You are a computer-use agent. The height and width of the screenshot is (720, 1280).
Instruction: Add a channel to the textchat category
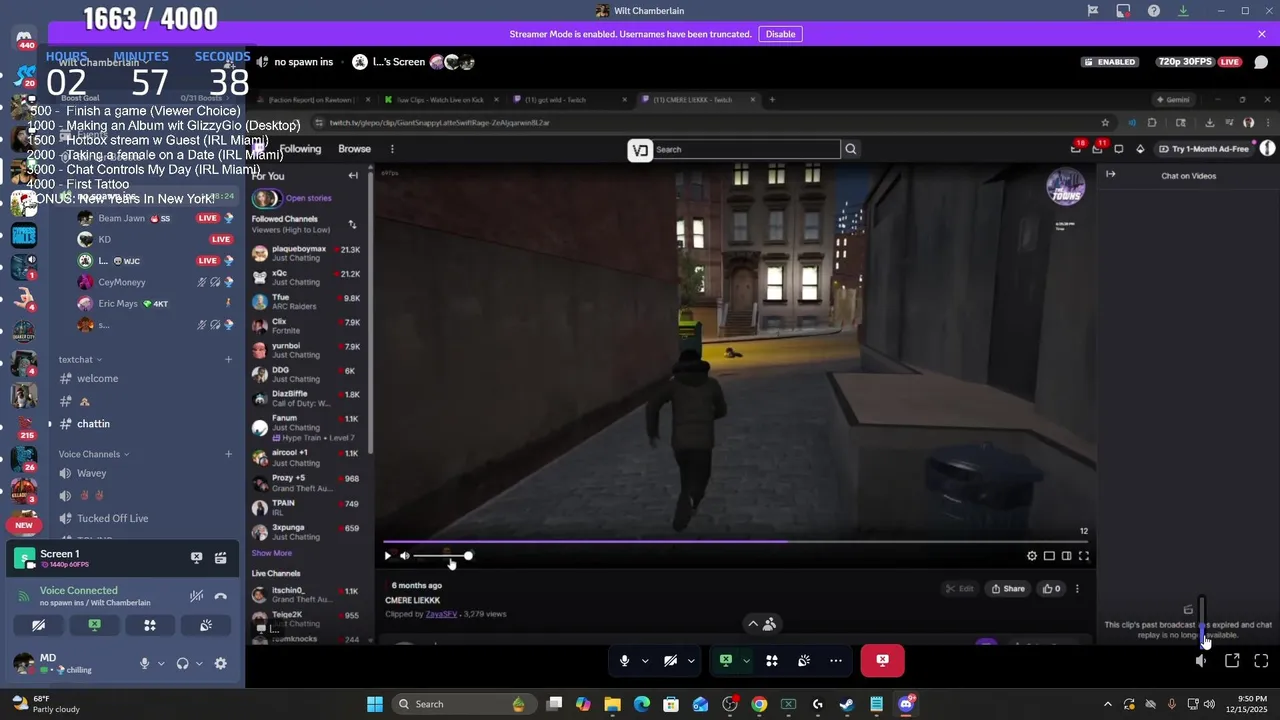(228, 360)
